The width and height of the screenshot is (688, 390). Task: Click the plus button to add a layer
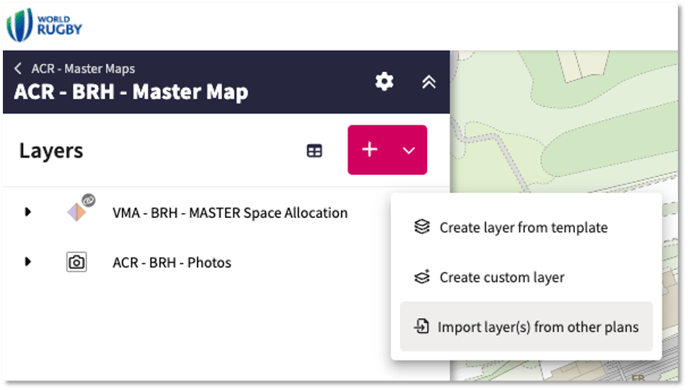[369, 150]
